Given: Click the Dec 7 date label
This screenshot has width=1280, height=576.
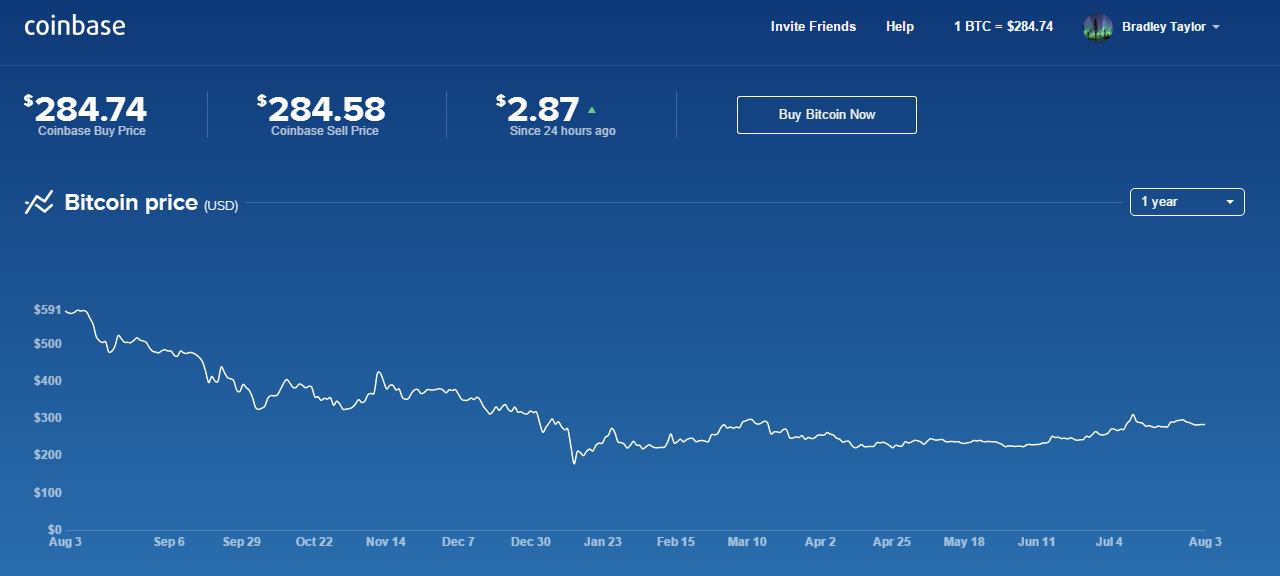Looking at the screenshot, I should [x=458, y=542].
